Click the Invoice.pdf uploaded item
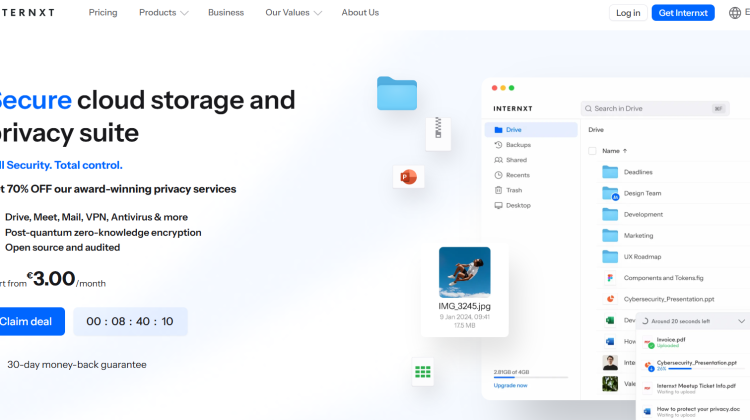 694,342
